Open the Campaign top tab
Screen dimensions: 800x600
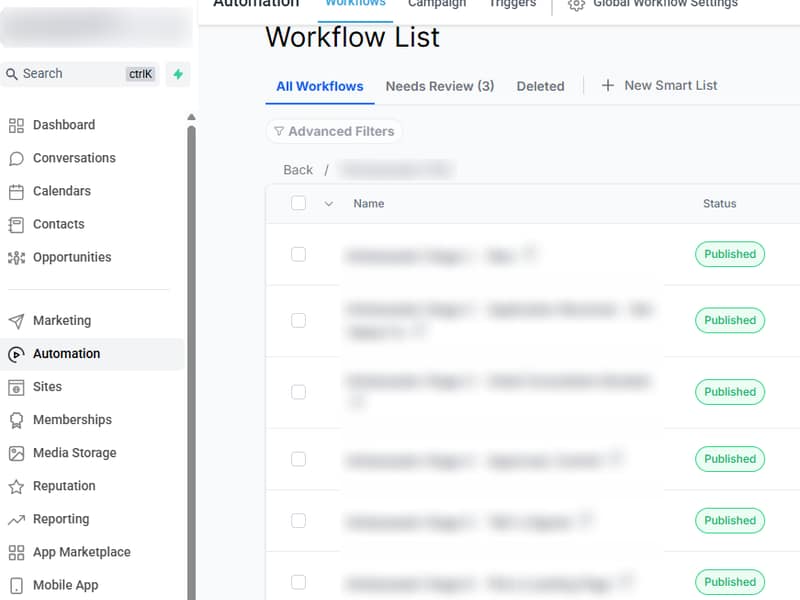point(437,4)
